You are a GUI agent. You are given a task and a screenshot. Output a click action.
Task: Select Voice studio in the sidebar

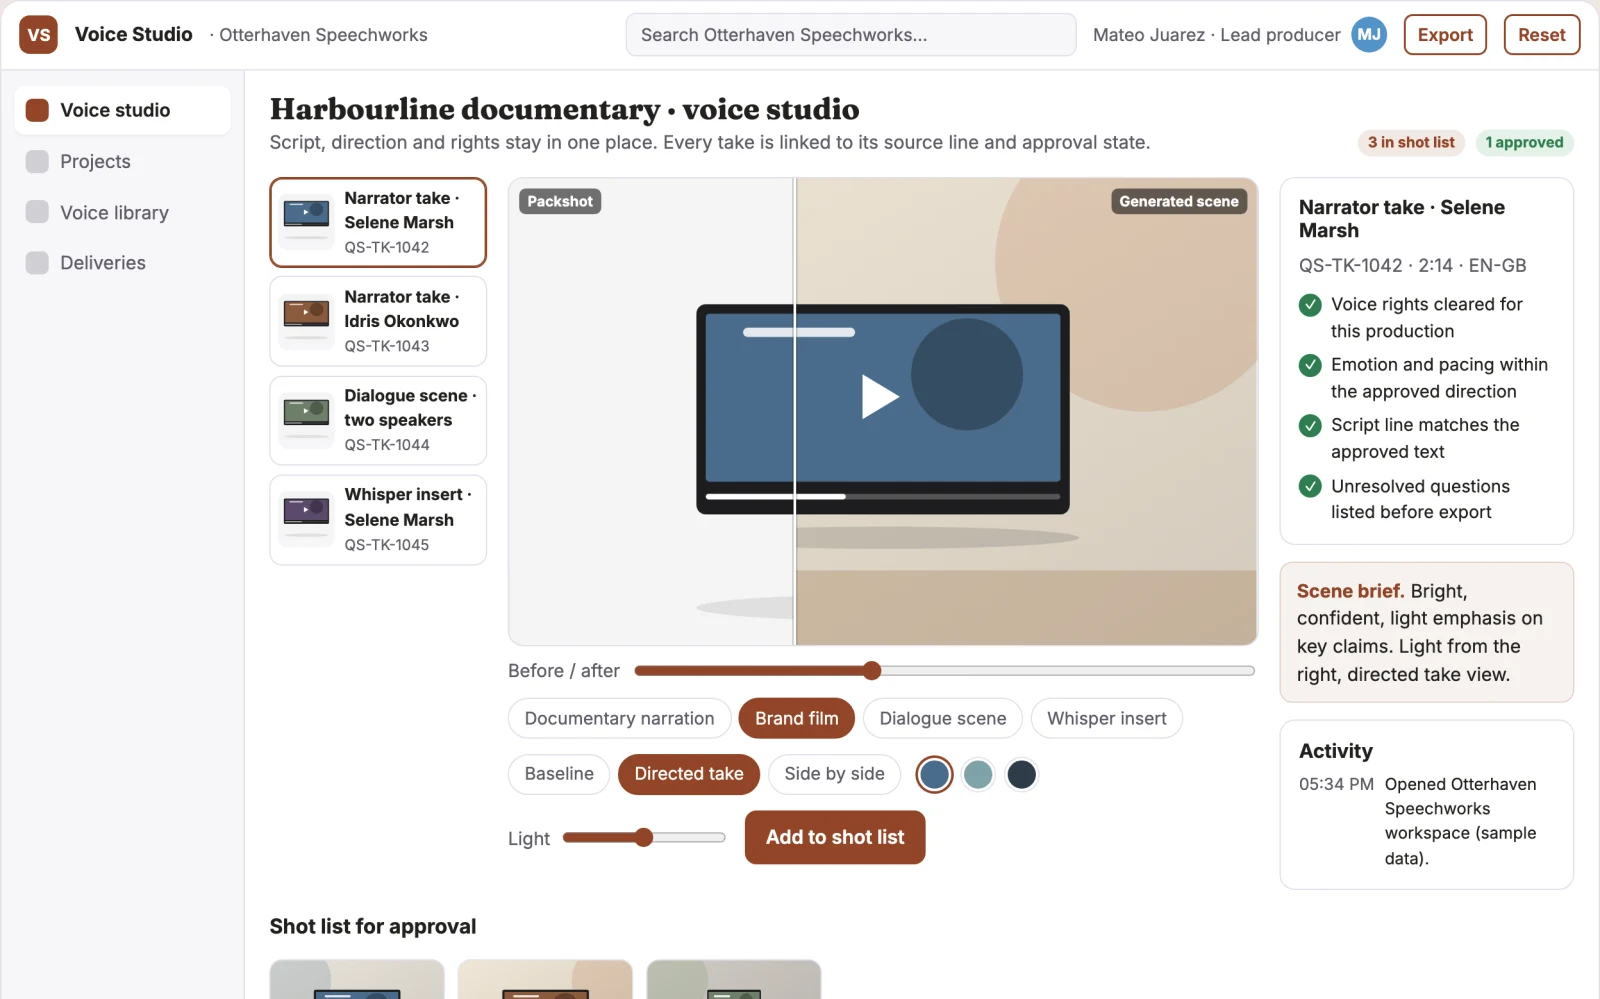coord(122,110)
